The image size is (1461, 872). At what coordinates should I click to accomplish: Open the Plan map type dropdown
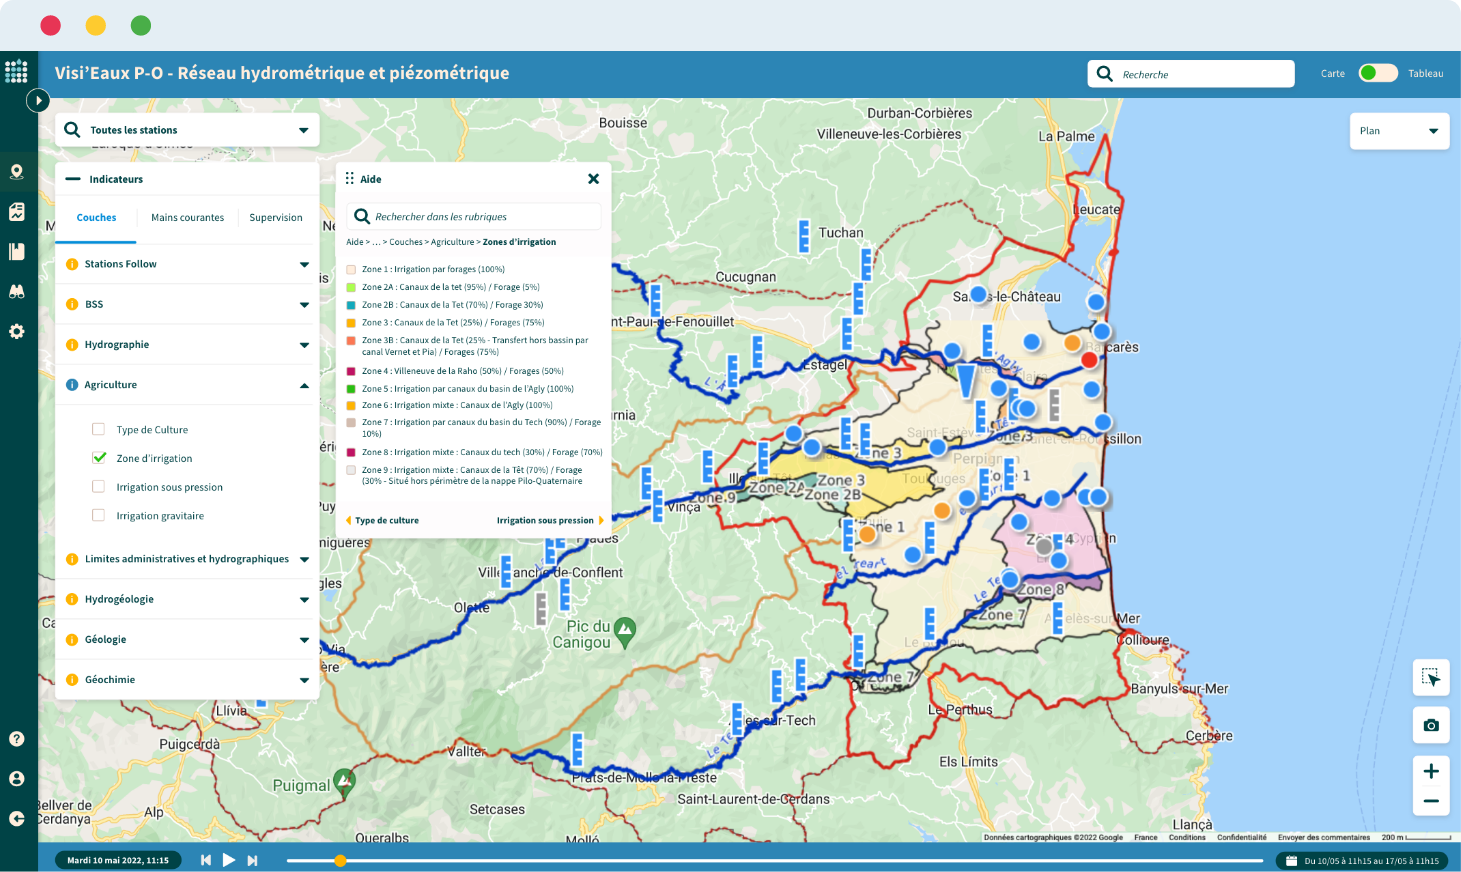point(1399,131)
